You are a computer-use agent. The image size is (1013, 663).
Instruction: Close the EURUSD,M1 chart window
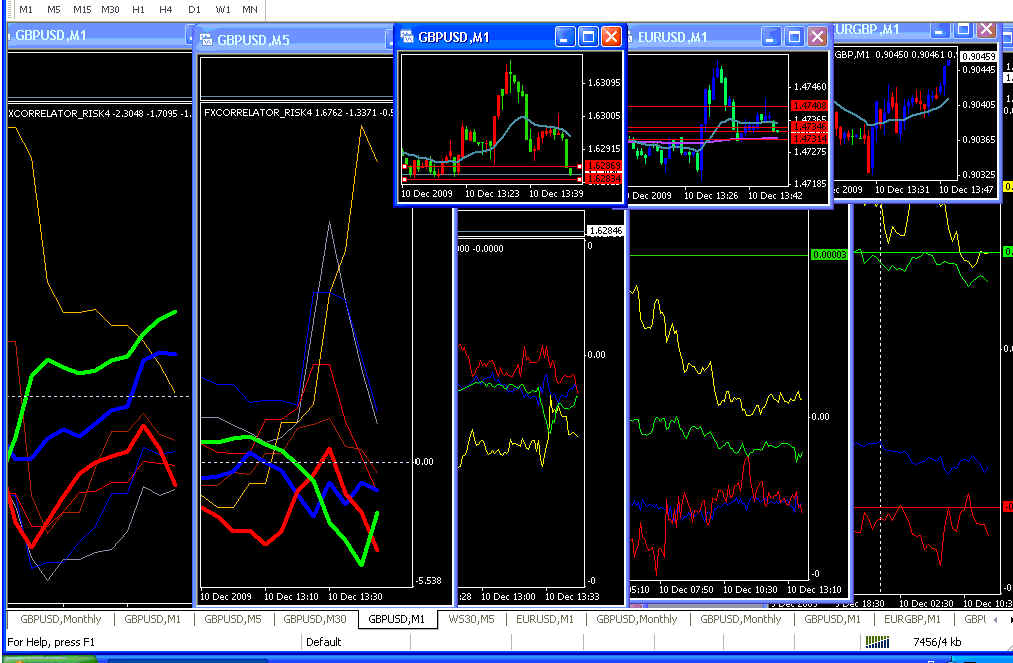[817, 37]
